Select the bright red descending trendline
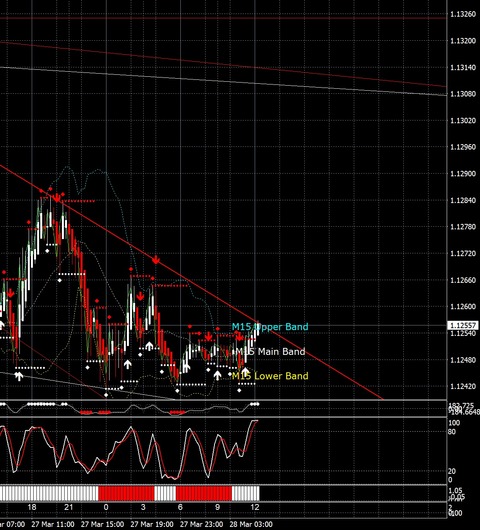This screenshot has height=530, width=480. click(x=191, y=283)
